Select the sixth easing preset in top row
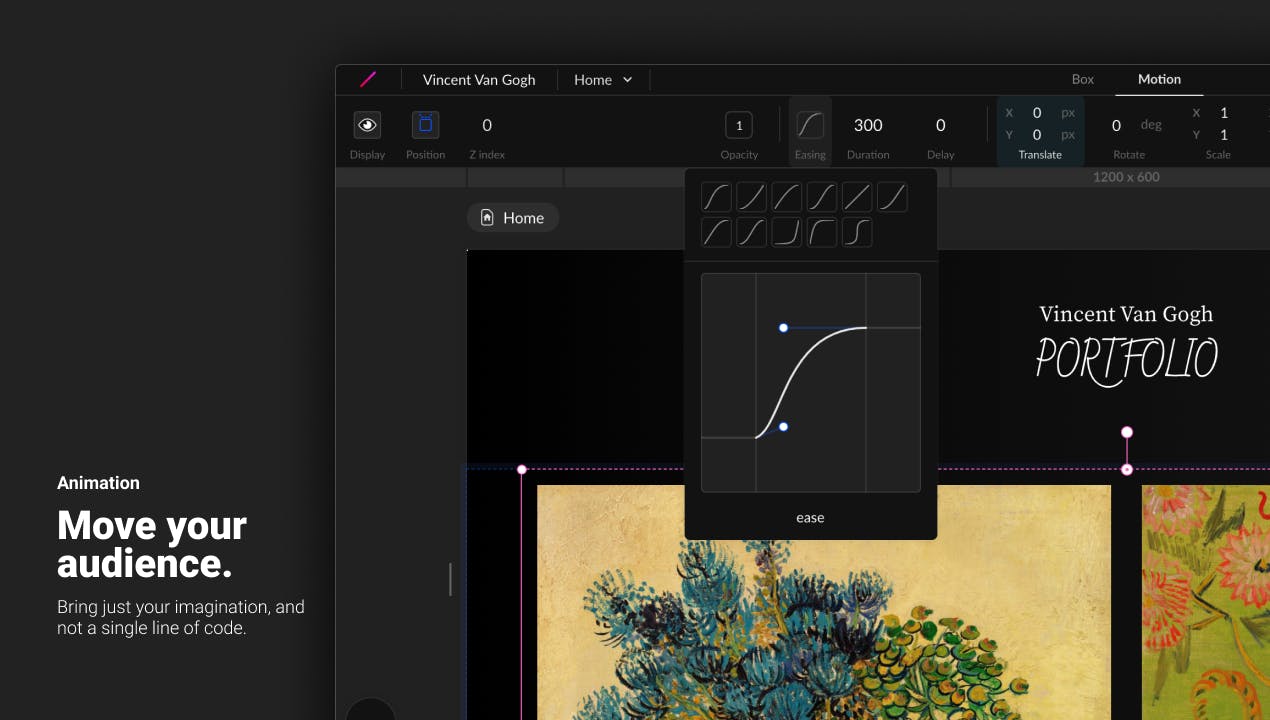The width and height of the screenshot is (1270, 720). [892, 197]
